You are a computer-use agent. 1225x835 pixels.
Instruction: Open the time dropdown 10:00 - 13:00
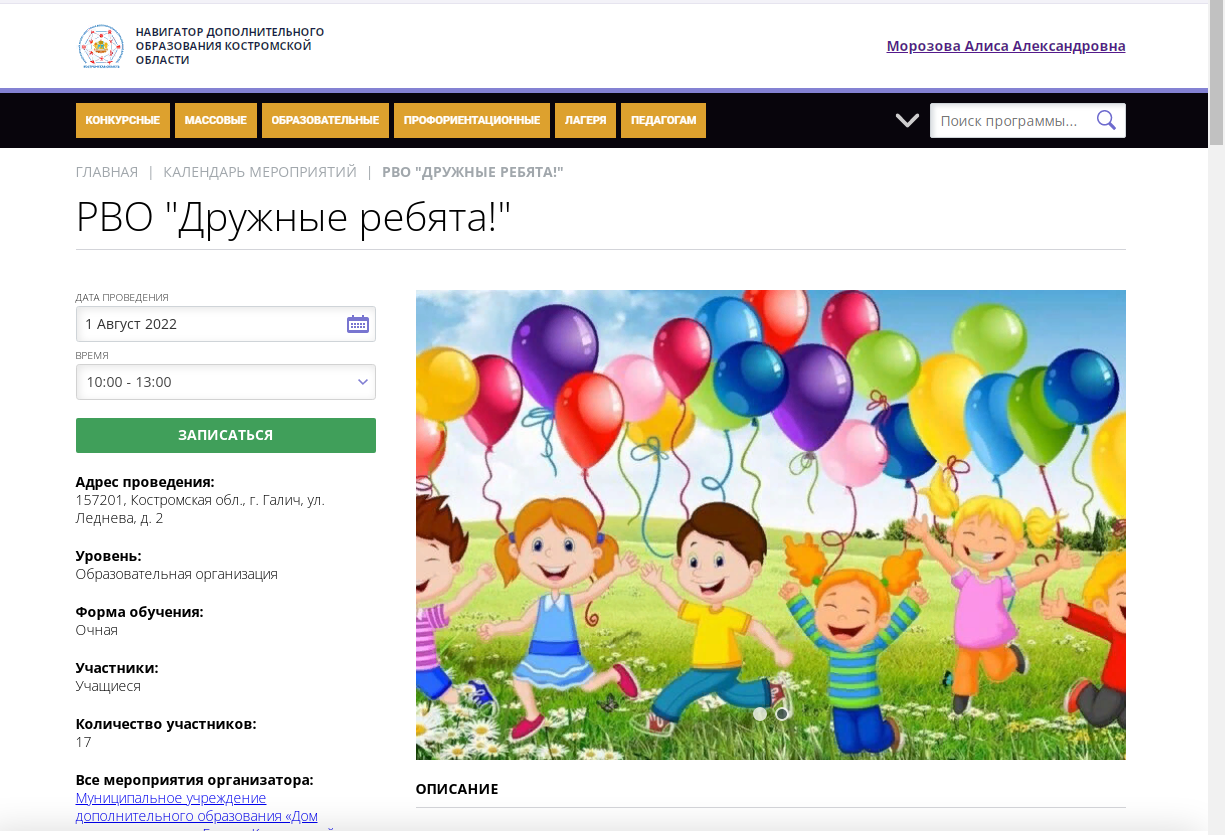pyautogui.click(x=226, y=382)
